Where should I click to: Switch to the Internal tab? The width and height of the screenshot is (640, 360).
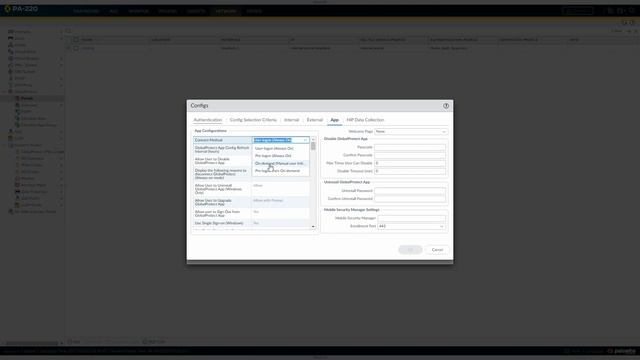coord(291,120)
